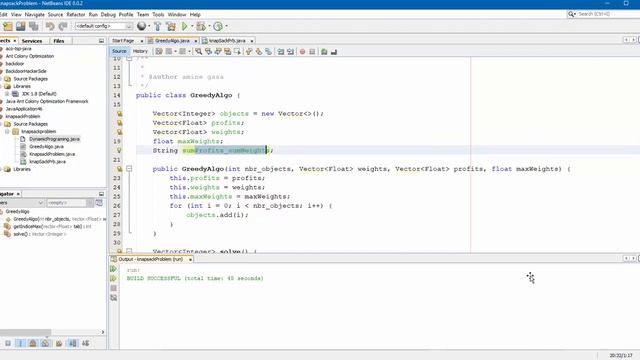Click Clean and Build Project icon
Viewport: 640px width, 360px height.
pyautogui.click(x=171, y=27)
